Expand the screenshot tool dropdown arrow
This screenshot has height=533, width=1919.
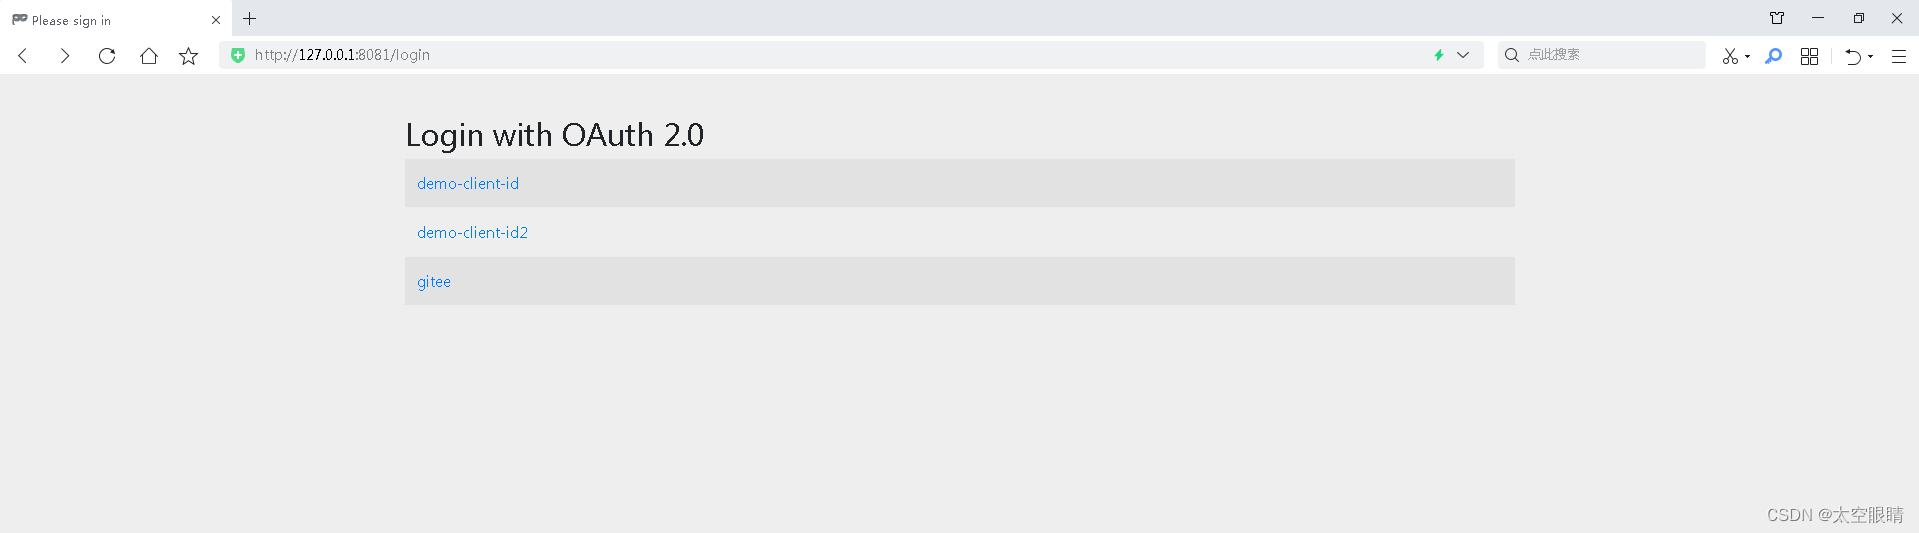1747,56
